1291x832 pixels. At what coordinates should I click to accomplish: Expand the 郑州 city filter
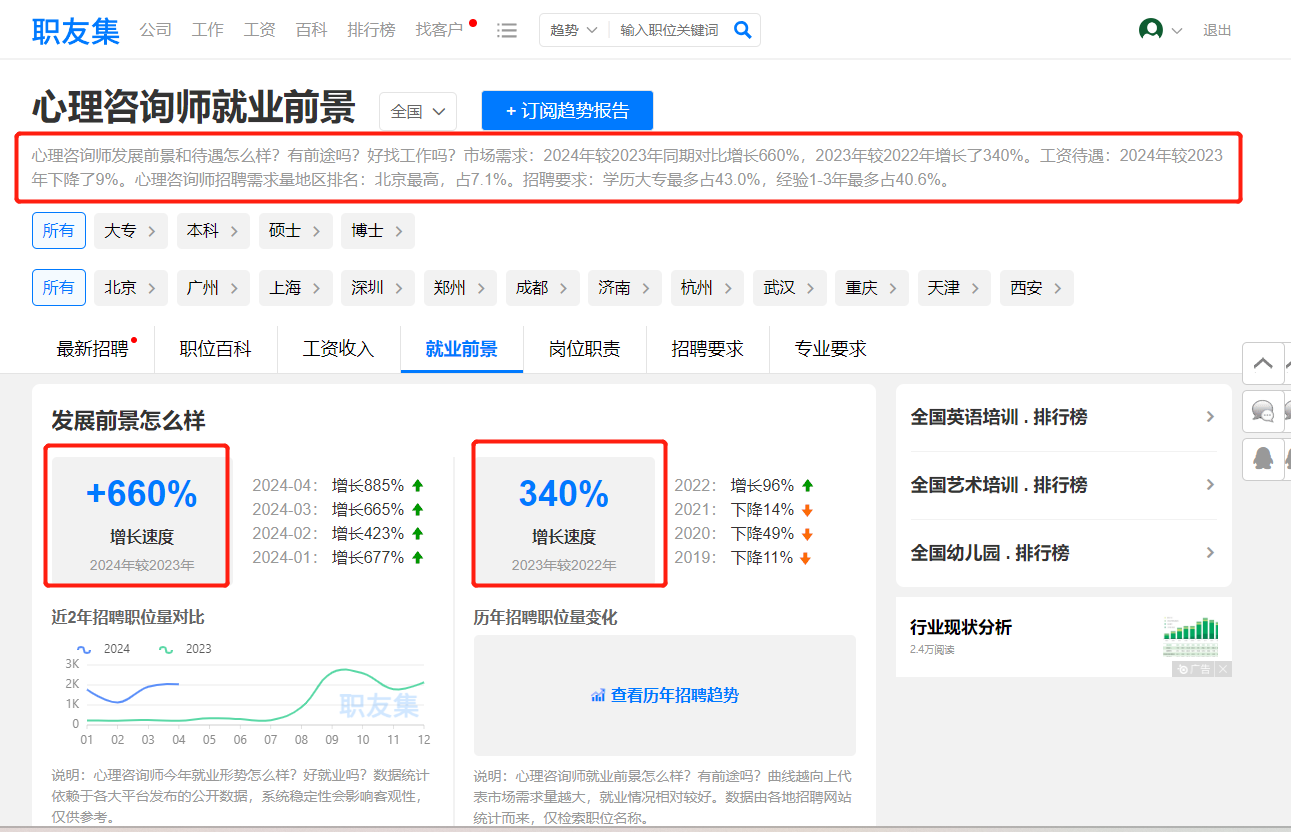pyautogui.click(x=459, y=288)
